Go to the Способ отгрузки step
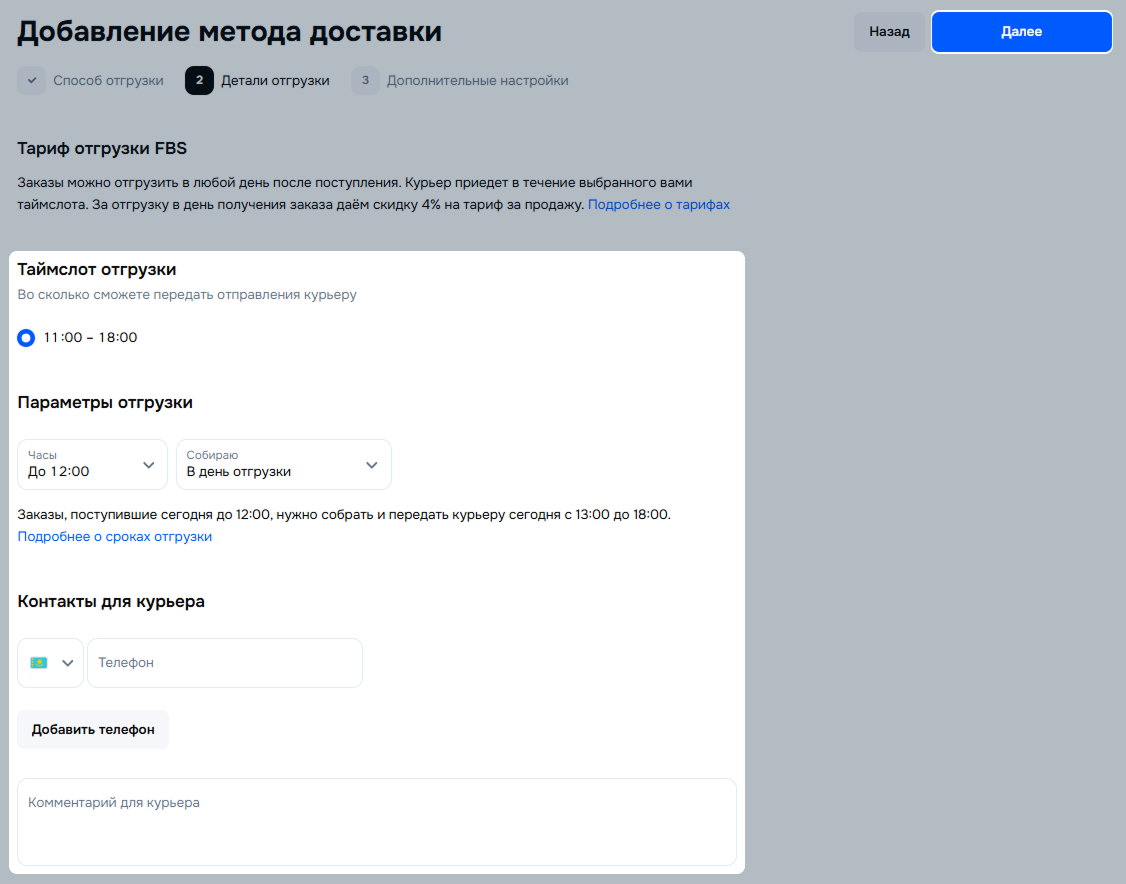Screen dimensions: 1126x884 [x=108, y=81]
